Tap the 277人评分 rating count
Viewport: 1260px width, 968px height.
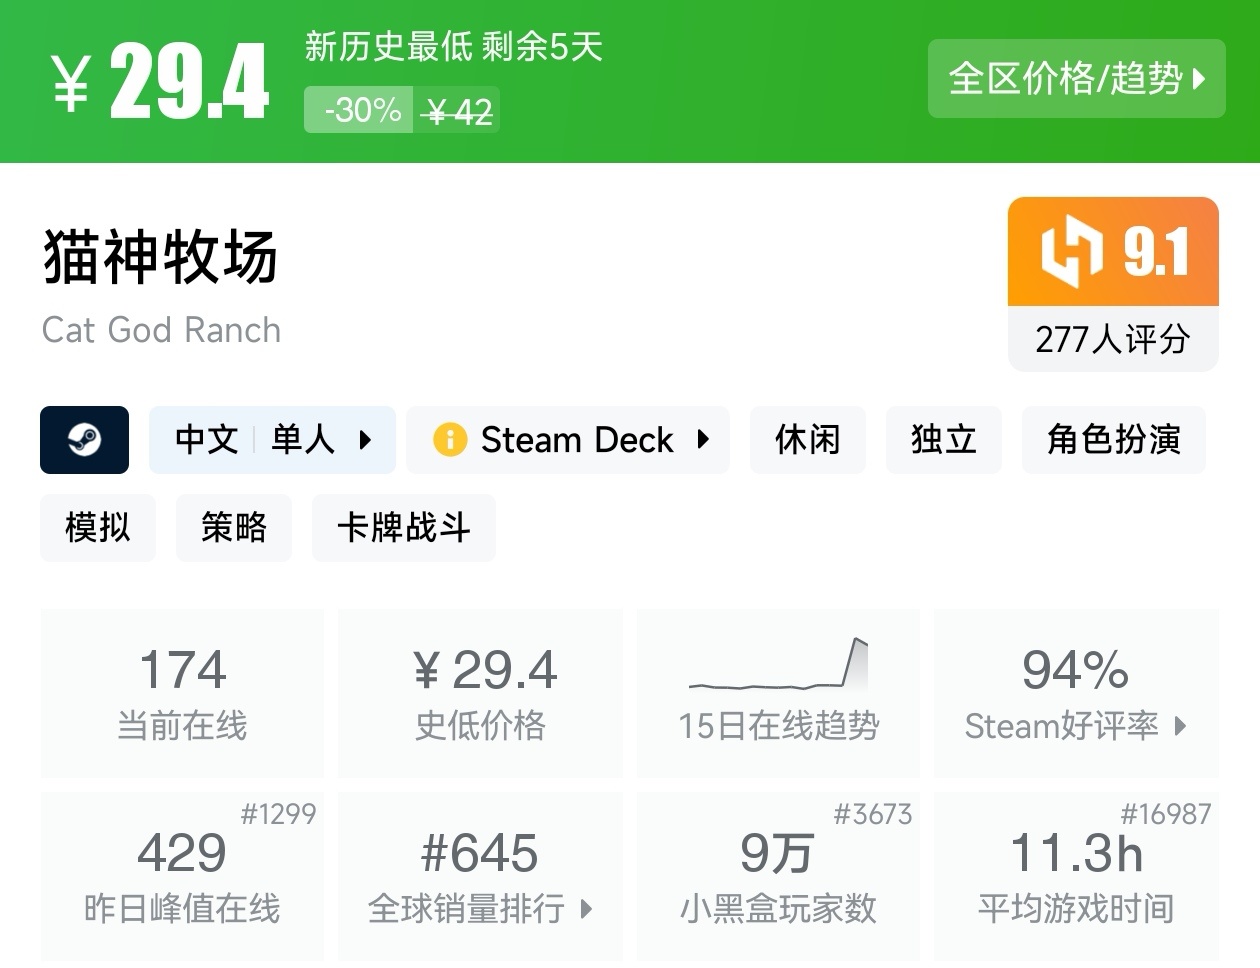point(1113,339)
